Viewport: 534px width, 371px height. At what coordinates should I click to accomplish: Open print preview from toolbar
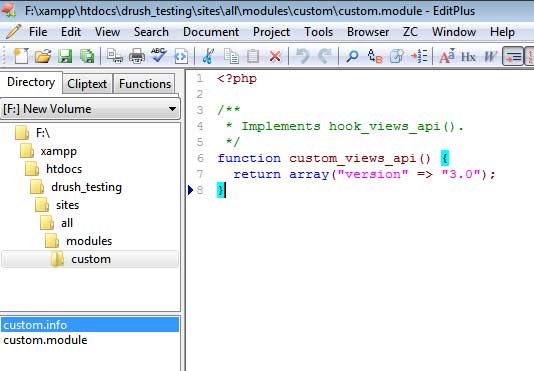[114, 56]
